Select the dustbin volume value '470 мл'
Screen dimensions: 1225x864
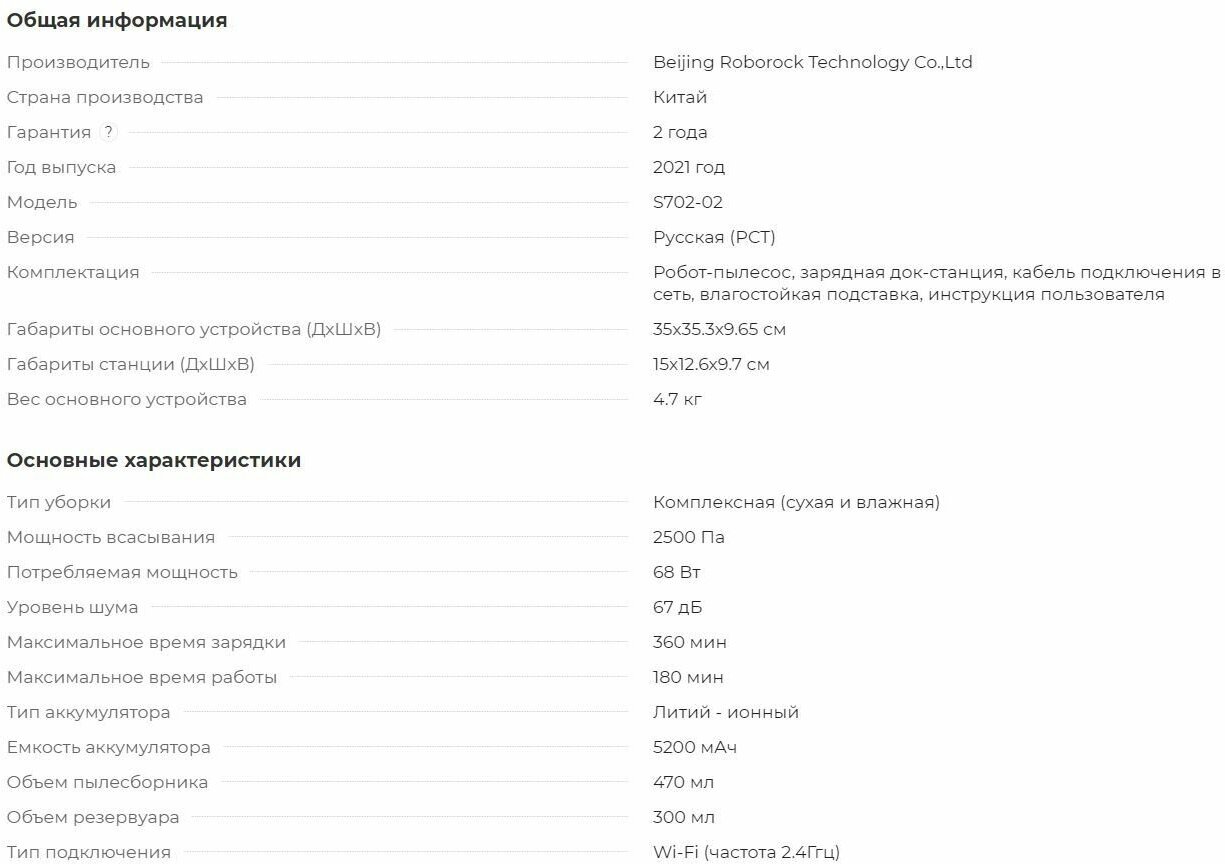pyautogui.click(x=684, y=782)
